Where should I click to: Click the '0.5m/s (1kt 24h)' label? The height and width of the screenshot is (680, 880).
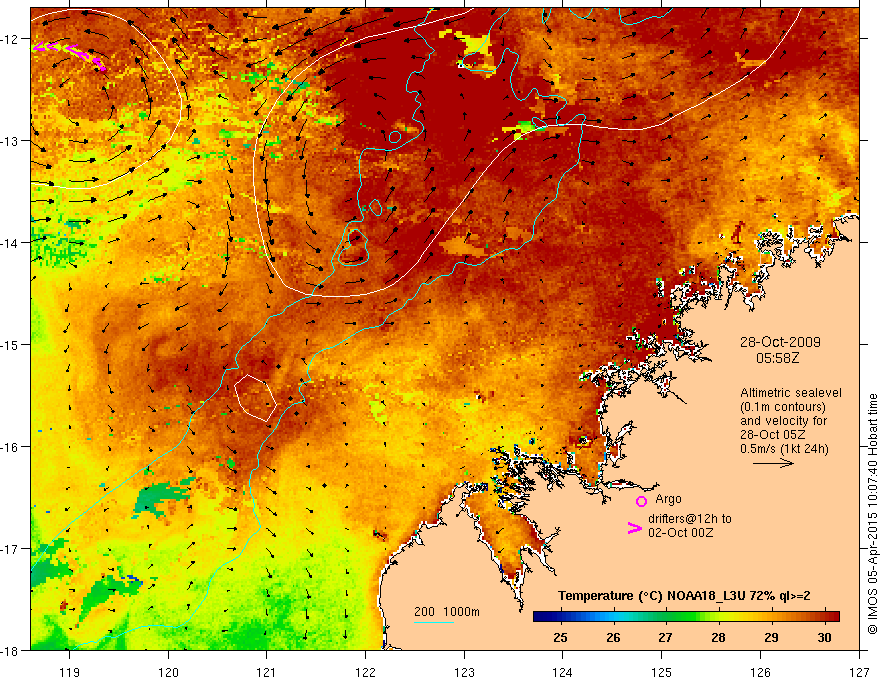[784, 449]
